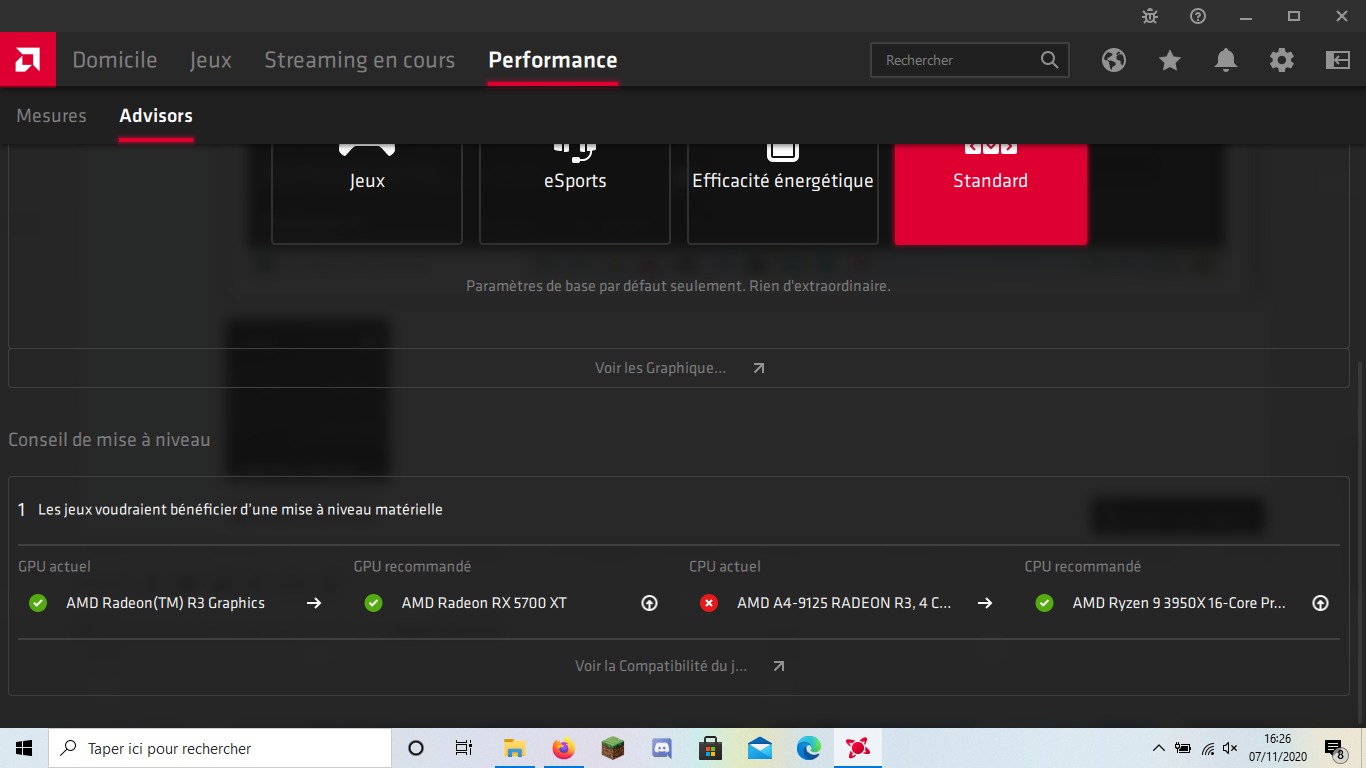Click red cross beside AMD A4-9125
This screenshot has width=1366, height=768.
[709, 603]
